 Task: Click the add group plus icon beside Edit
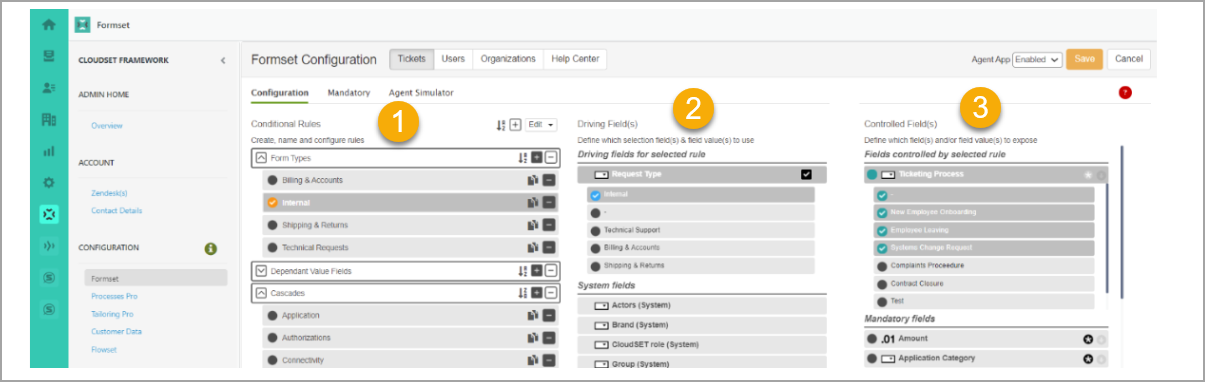coord(515,125)
